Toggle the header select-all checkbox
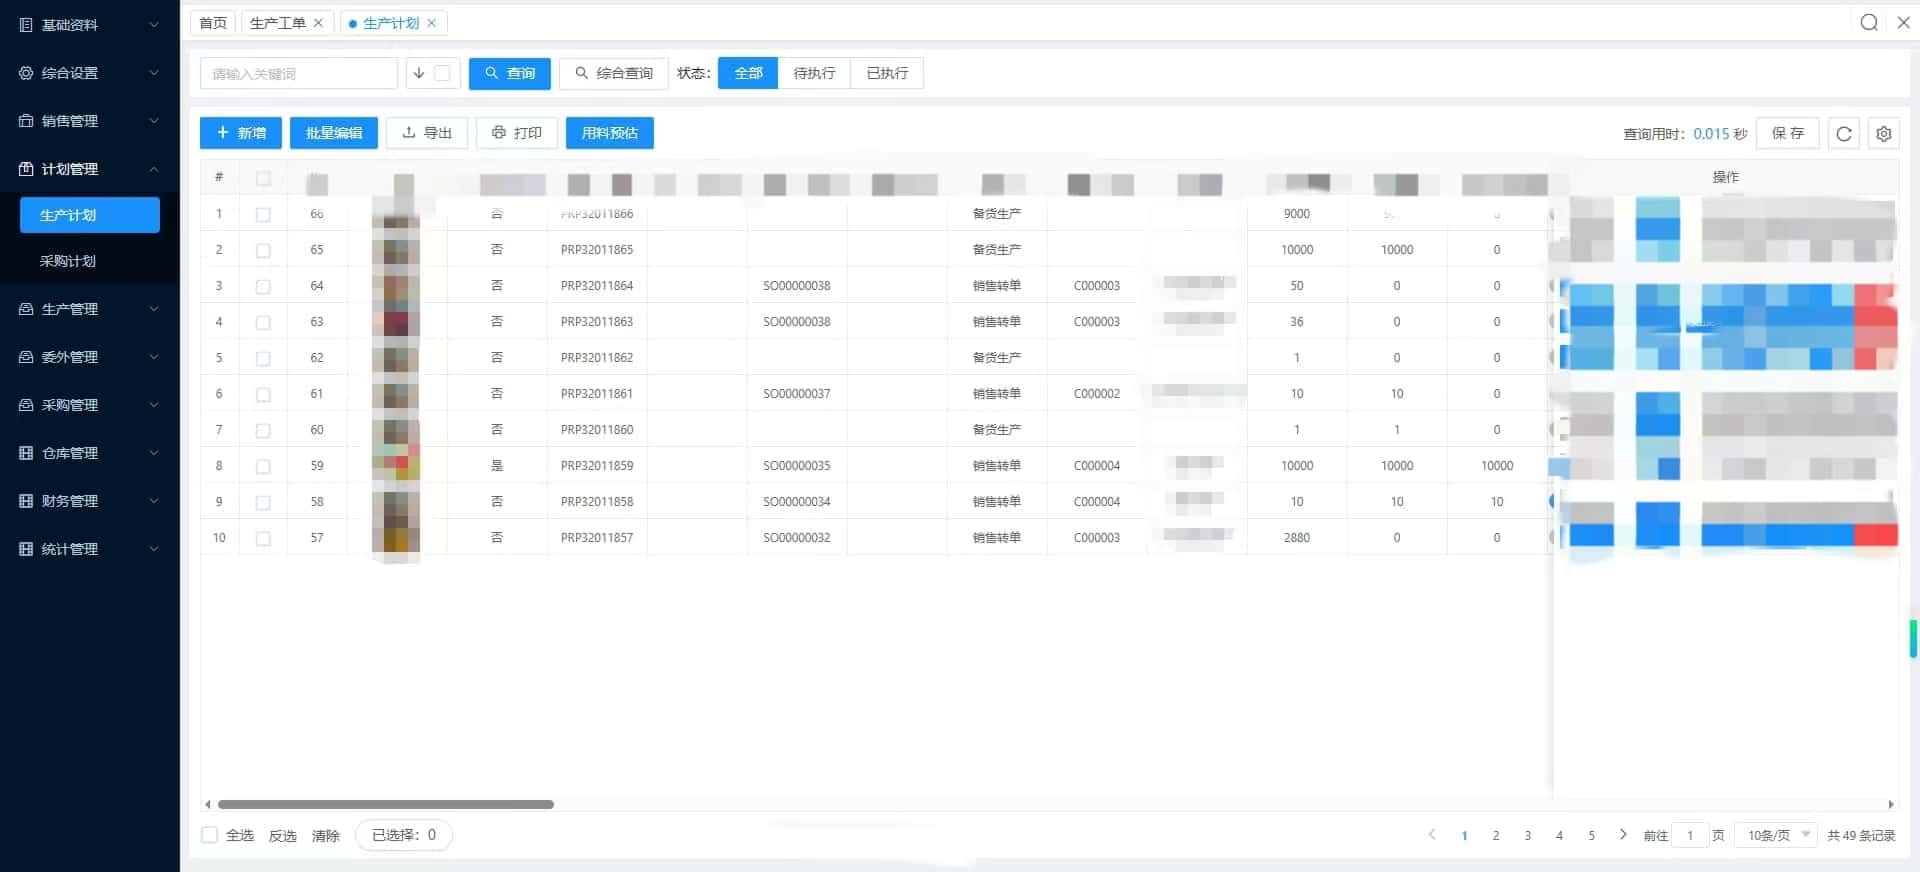 pos(263,178)
